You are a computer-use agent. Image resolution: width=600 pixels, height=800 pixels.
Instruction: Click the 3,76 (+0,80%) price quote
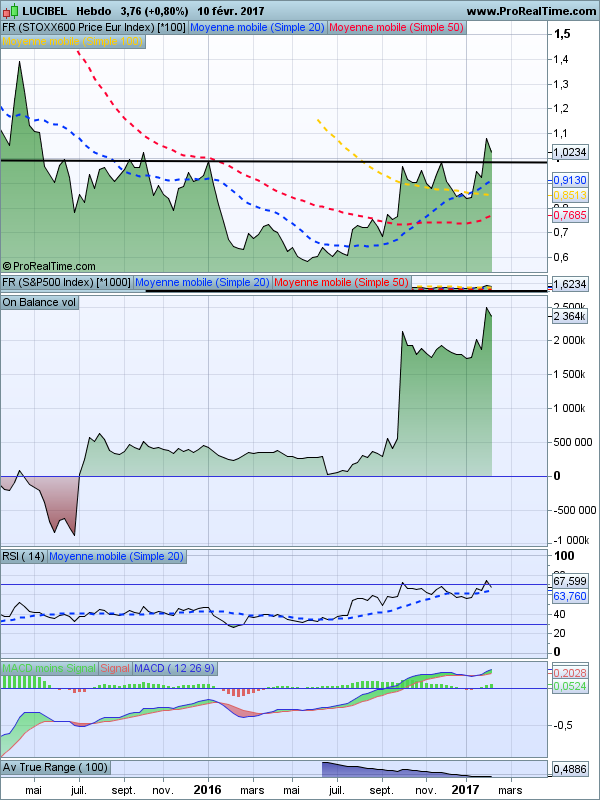(155, 11)
